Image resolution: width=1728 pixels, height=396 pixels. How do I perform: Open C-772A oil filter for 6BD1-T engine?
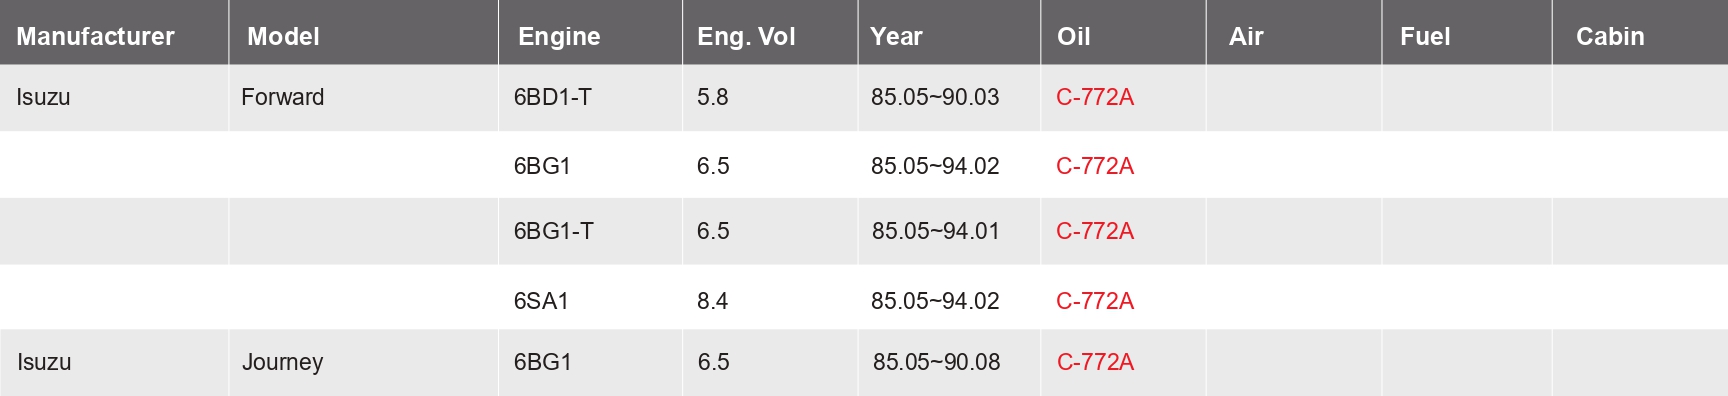coord(1095,97)
